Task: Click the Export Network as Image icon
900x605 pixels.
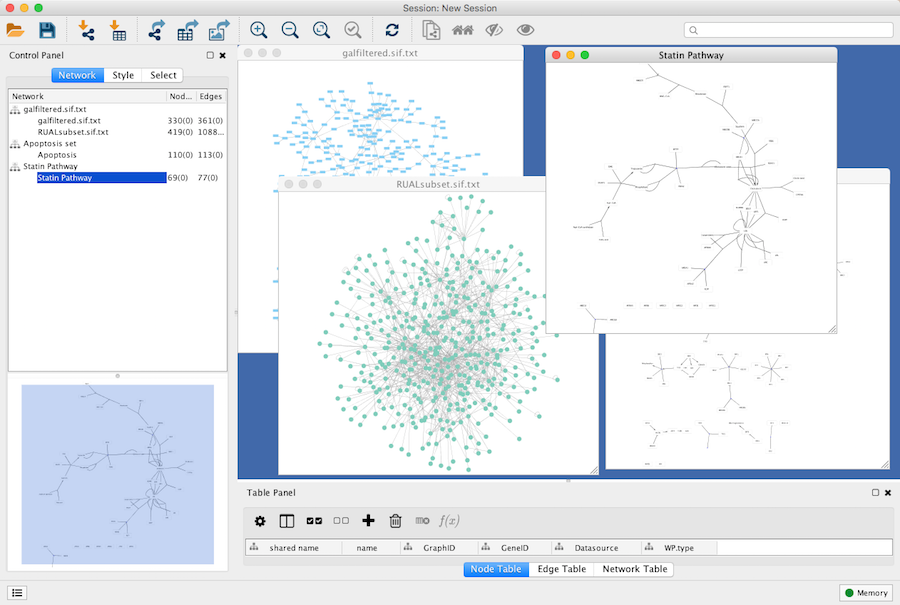Action: [219, 31]
